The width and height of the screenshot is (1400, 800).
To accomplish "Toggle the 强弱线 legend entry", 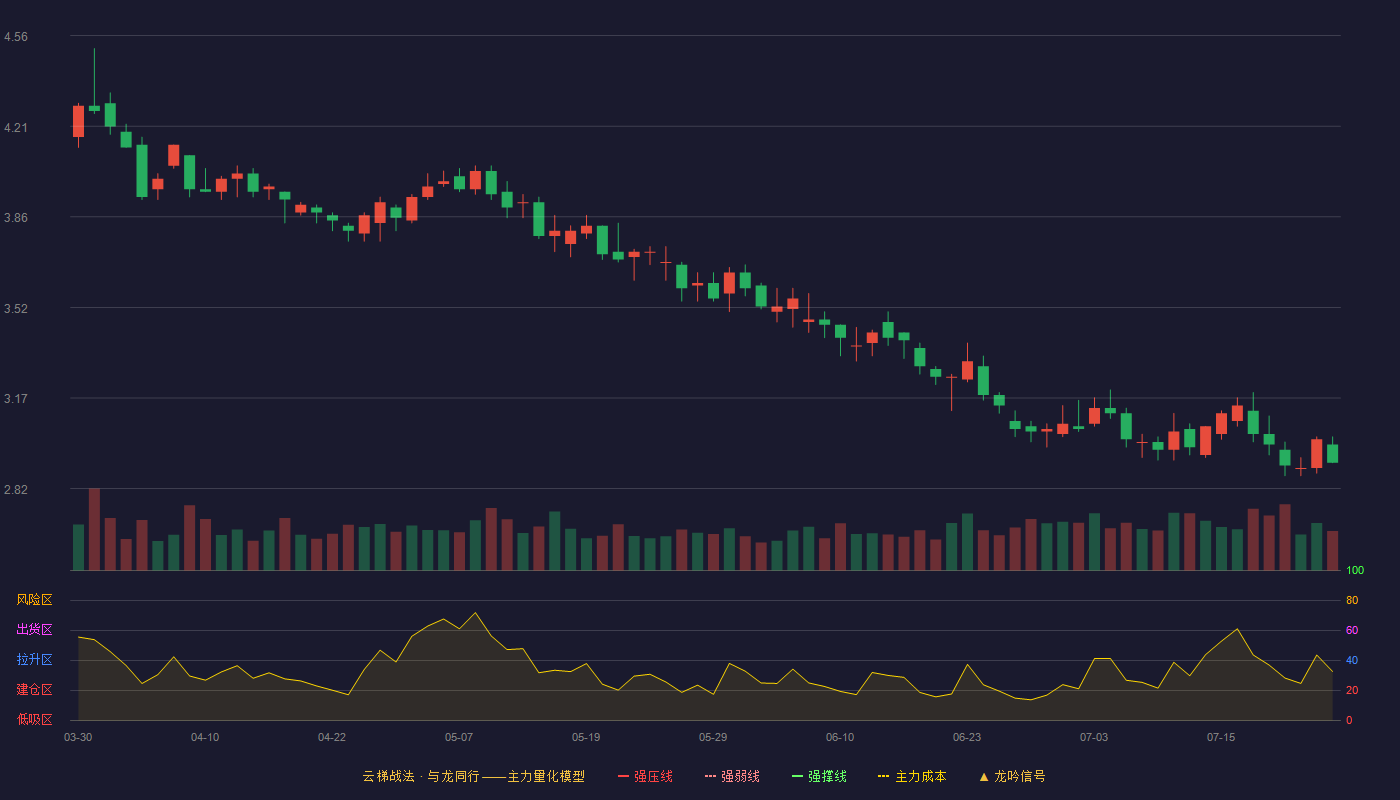I will coord(732,776).
